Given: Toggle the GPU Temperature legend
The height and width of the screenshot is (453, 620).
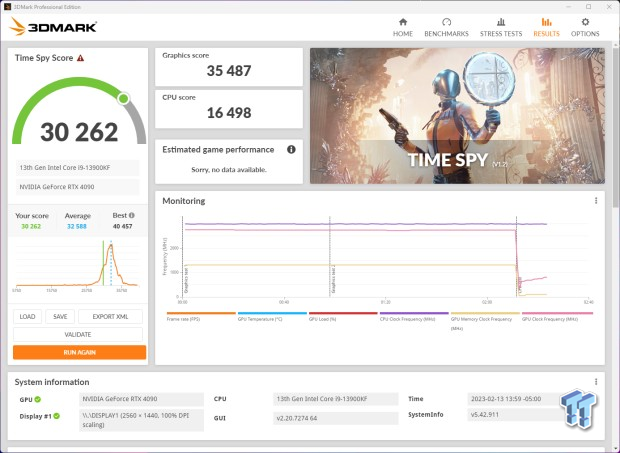Looking at the screenshot, I should point(272,317).
